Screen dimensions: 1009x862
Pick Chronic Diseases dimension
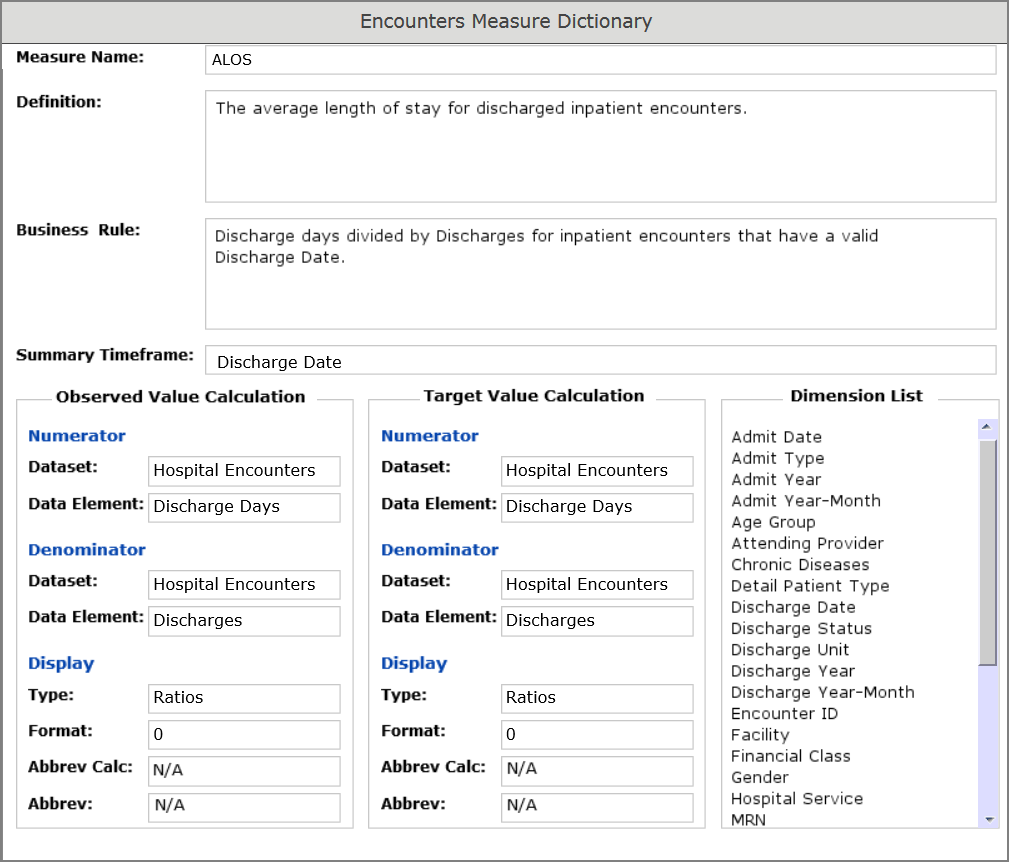(800, 565)
